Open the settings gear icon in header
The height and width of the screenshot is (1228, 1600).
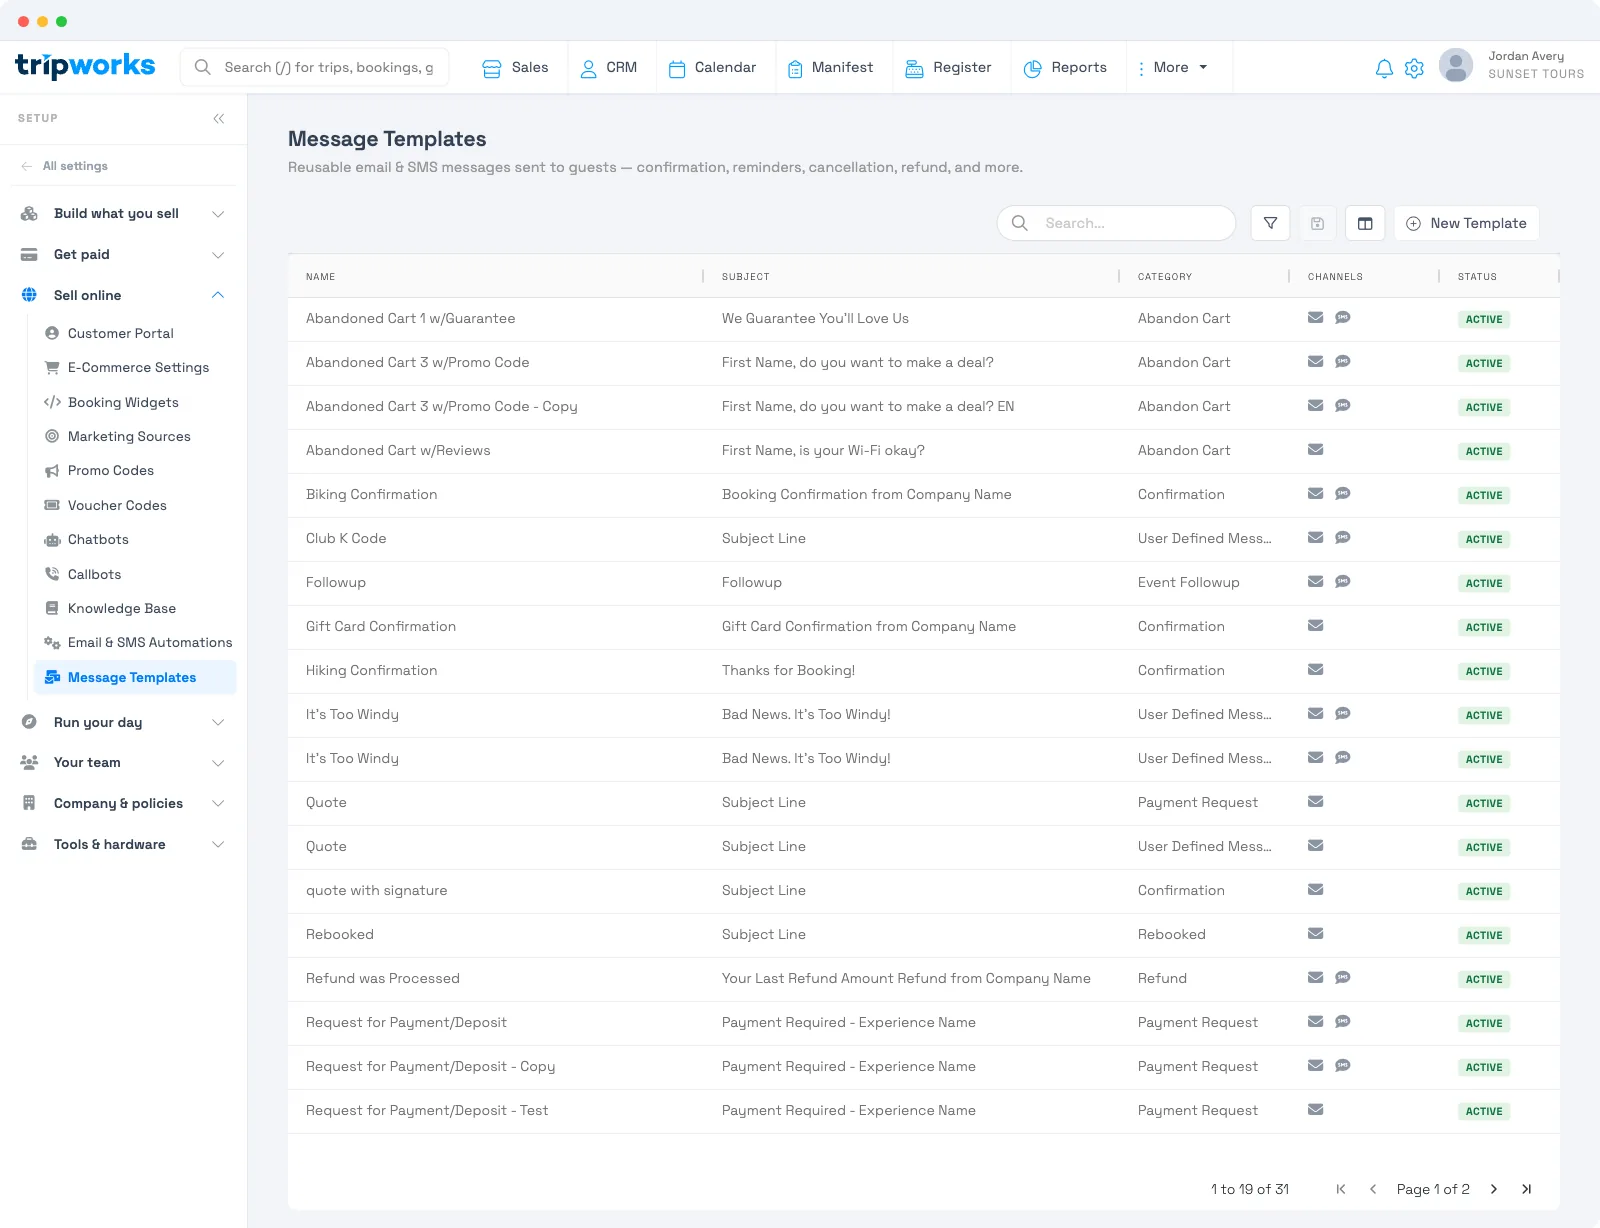[x=1414, y=68]
